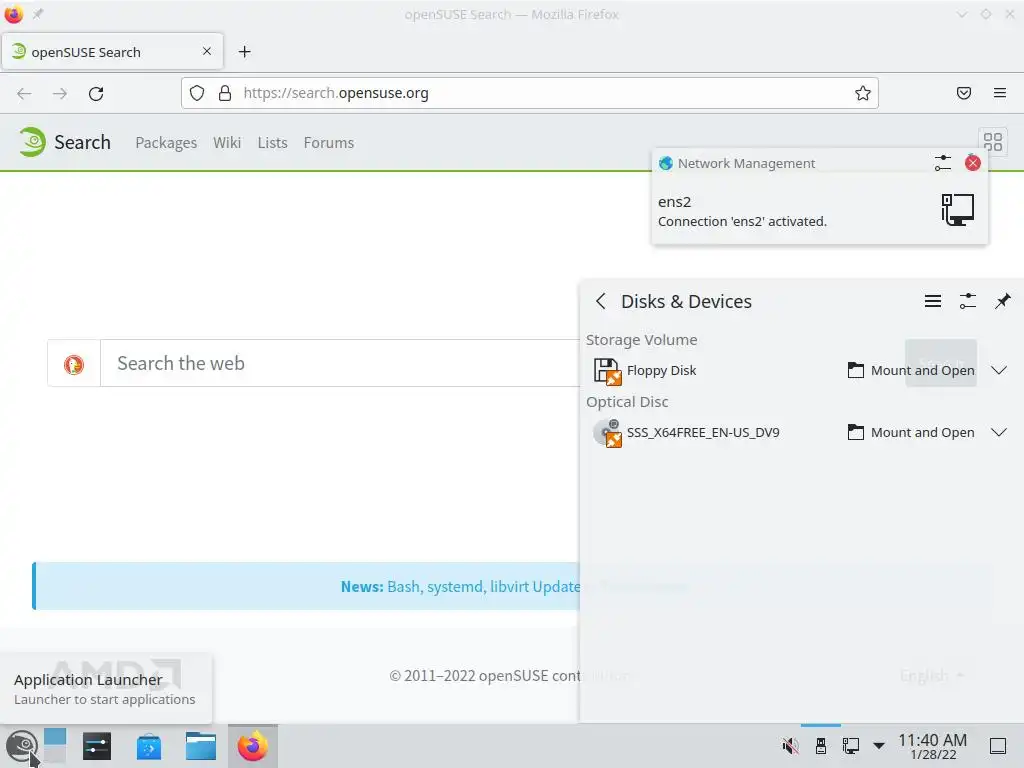This screenshot has height=768, width=1024.
Task: Open the Wiki navigation link
Action: pyautogui.click(x=227, y=142)
